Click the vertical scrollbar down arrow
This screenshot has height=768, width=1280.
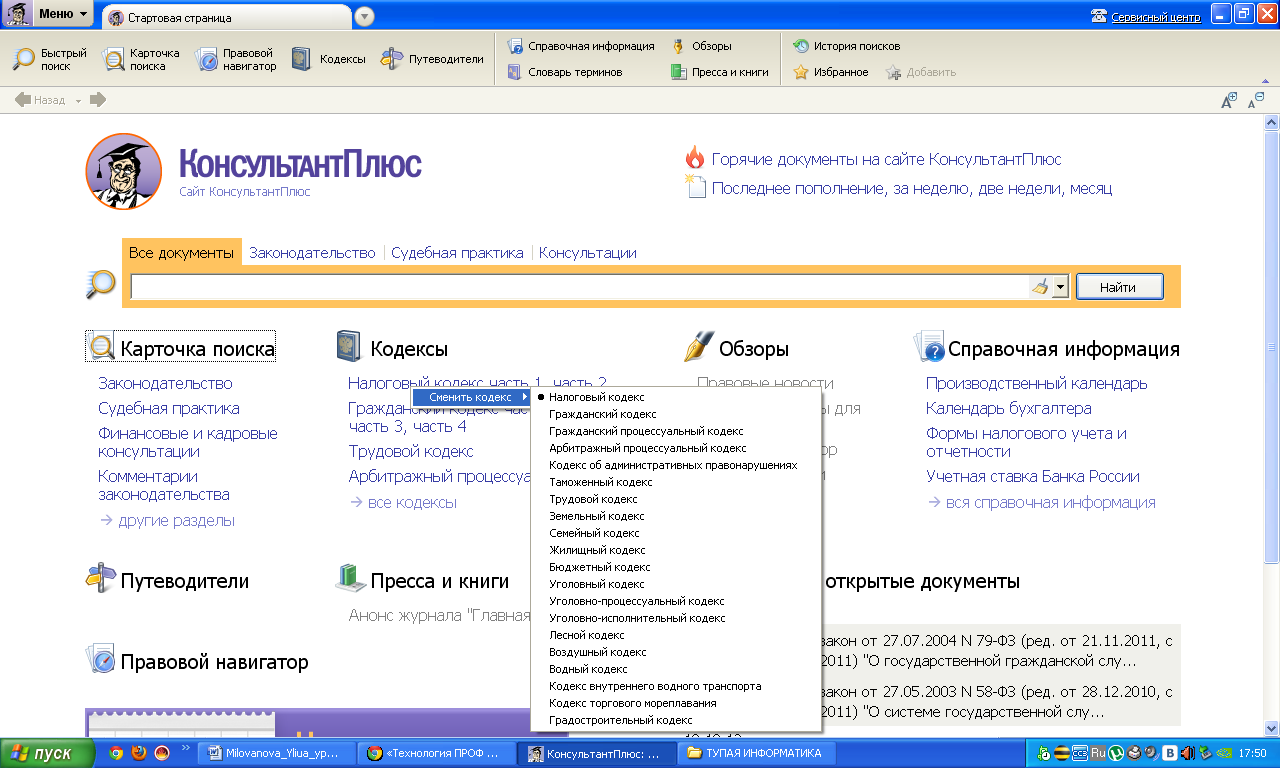(x=1271, y=729)
